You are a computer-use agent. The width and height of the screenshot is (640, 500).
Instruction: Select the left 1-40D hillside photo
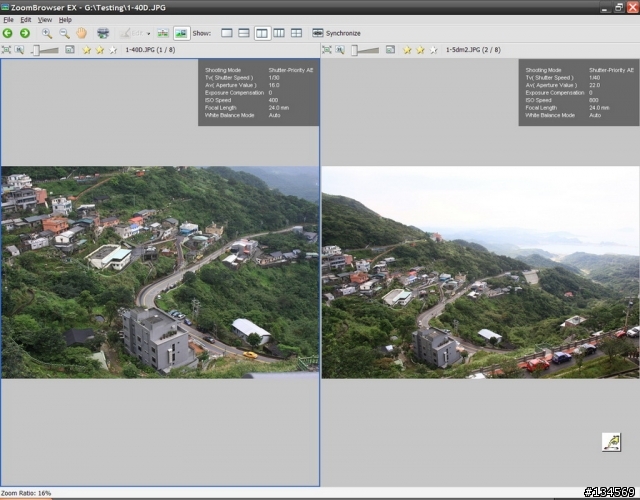160,272
